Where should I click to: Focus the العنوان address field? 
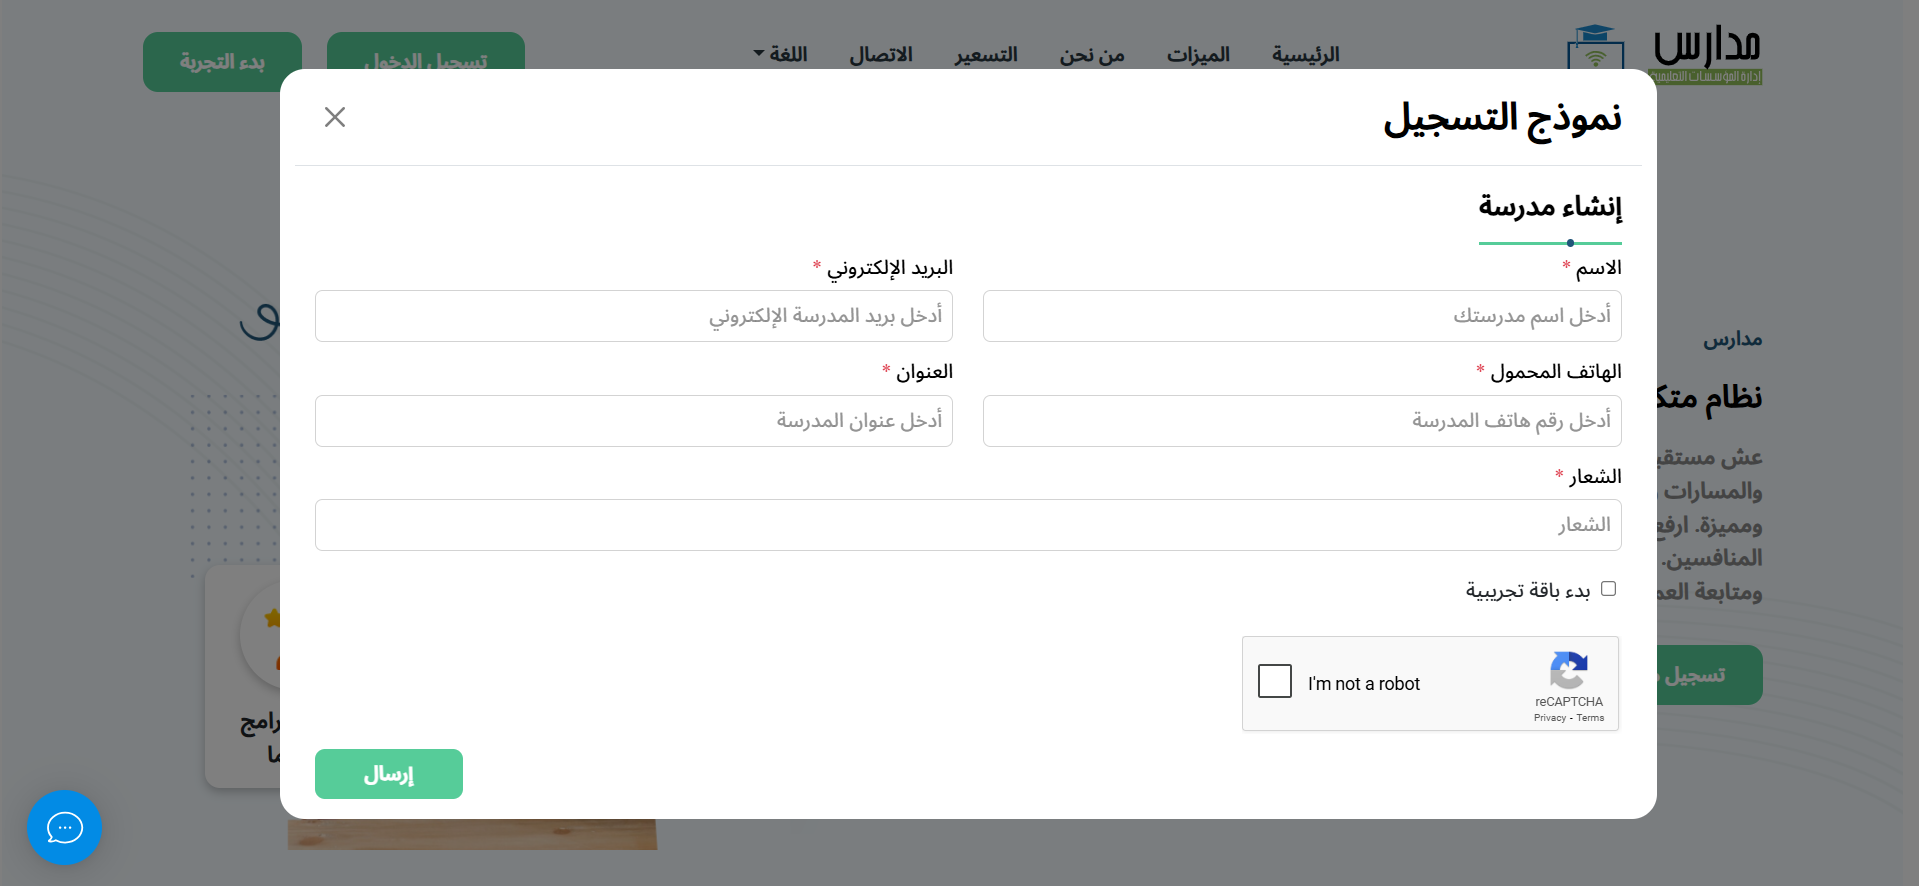point(634,421)
